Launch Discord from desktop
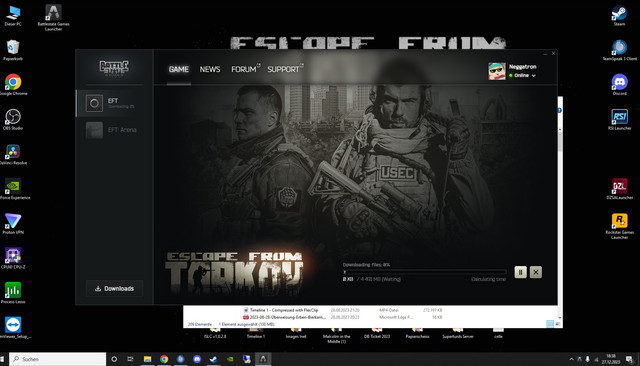 point(619,85)
